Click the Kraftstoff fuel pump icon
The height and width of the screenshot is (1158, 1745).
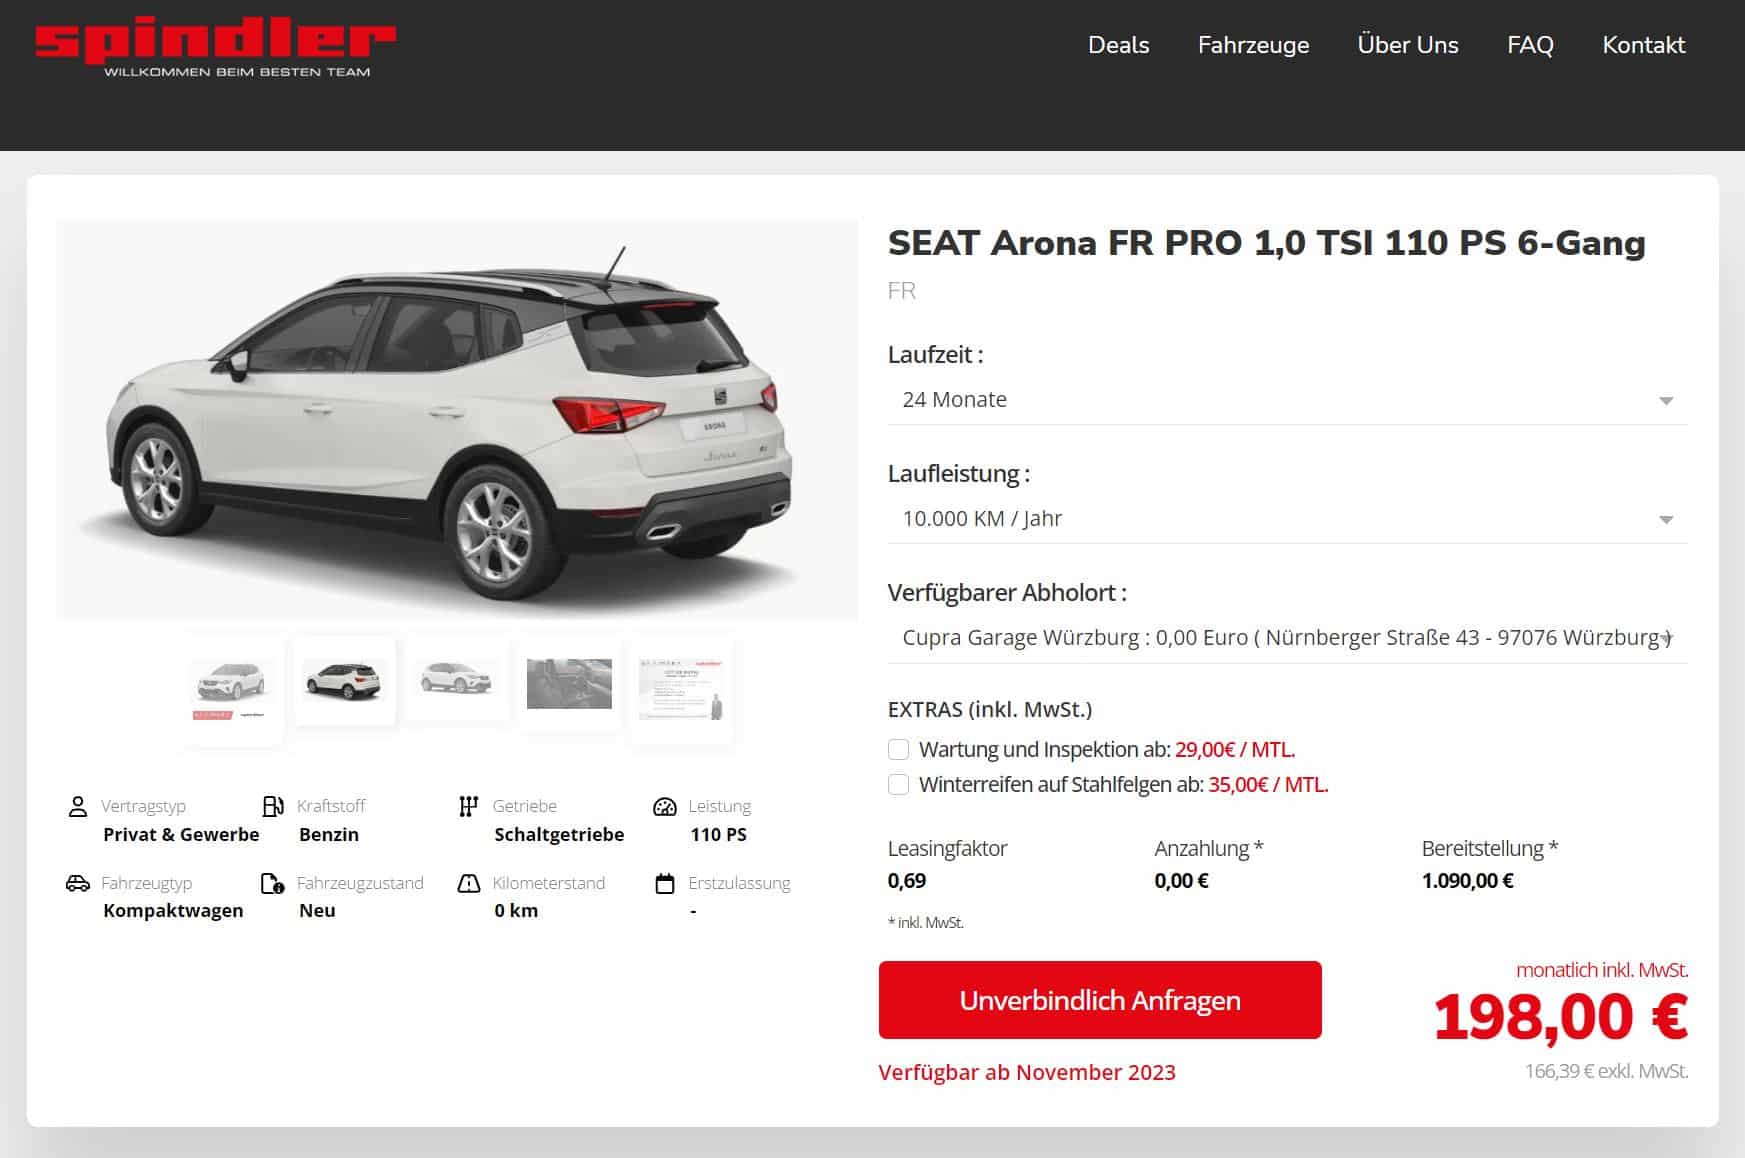point(273,806)
